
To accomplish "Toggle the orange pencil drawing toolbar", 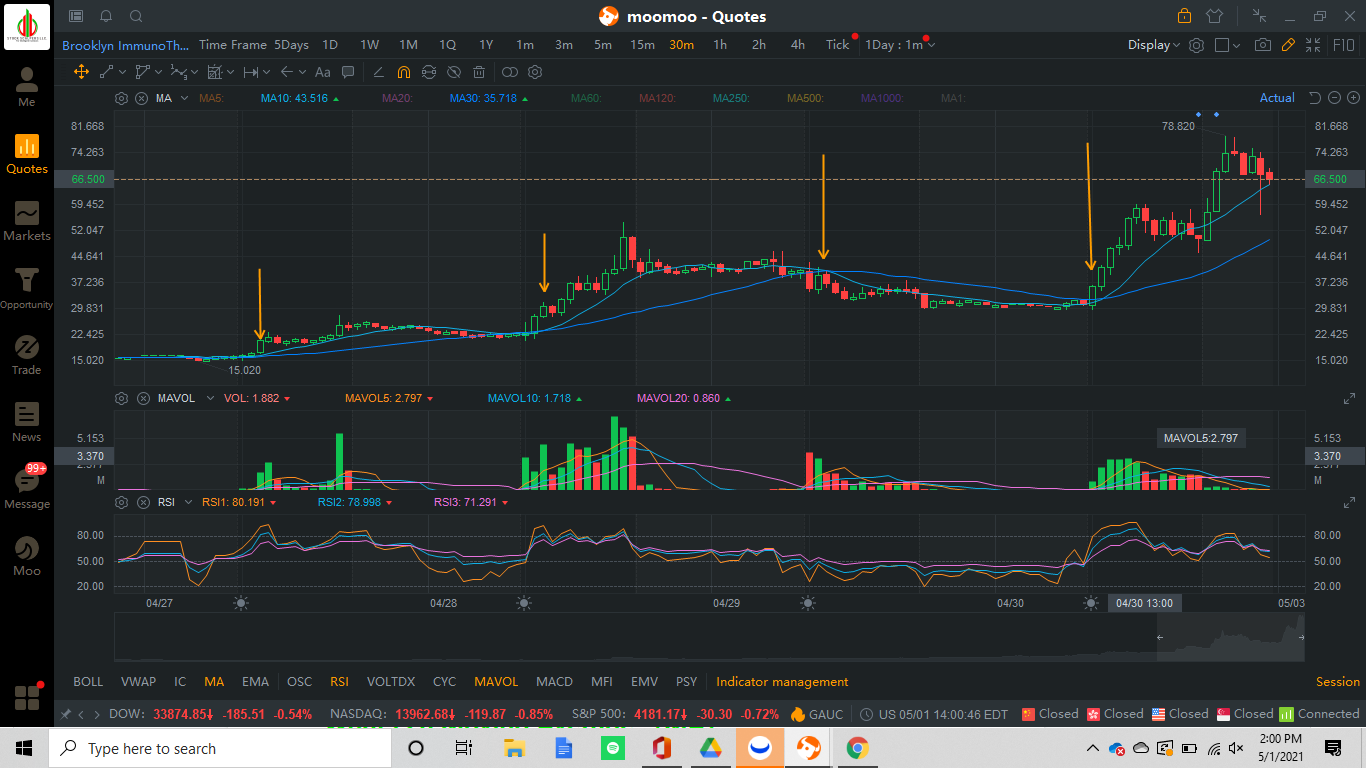I will coord(1289,45).
